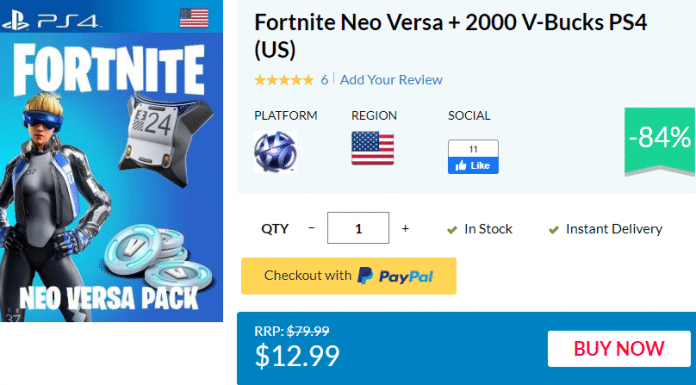Click the $12.99 sale price
696x385 pixels.
297,355
